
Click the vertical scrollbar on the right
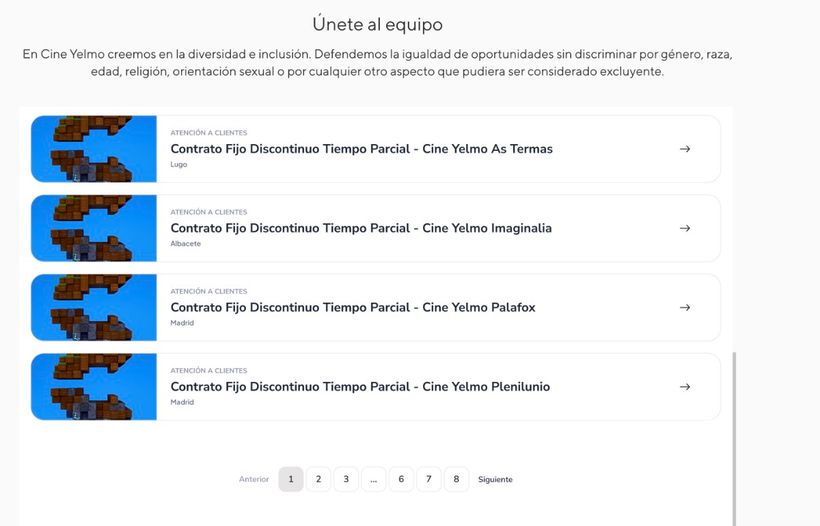pyautogui.click(x=734, y=439)
